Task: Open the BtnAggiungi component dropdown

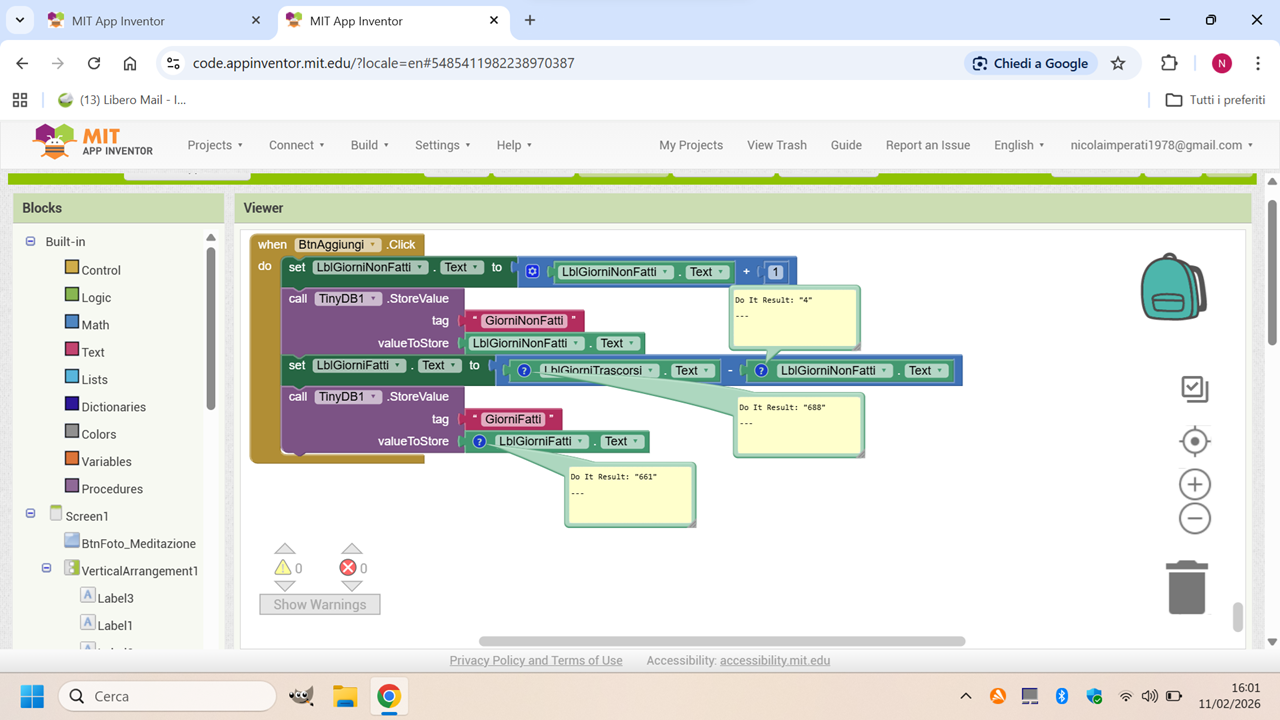Action: (373, 245)
